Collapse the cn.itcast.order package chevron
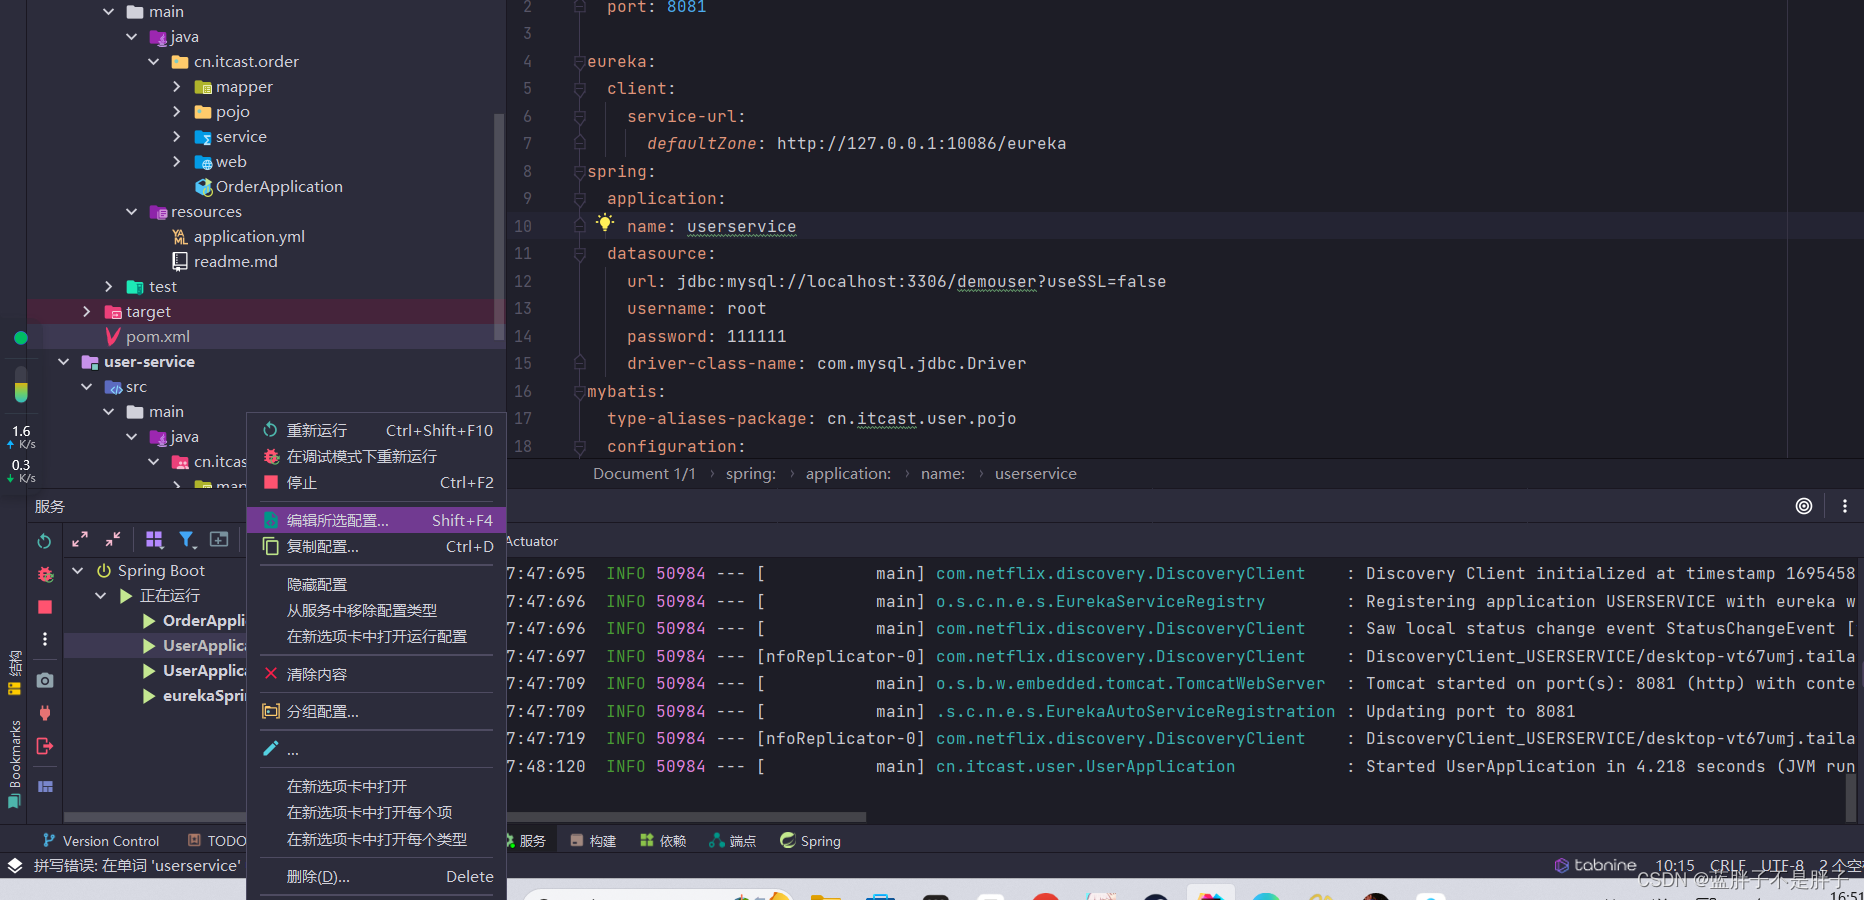 154,62
